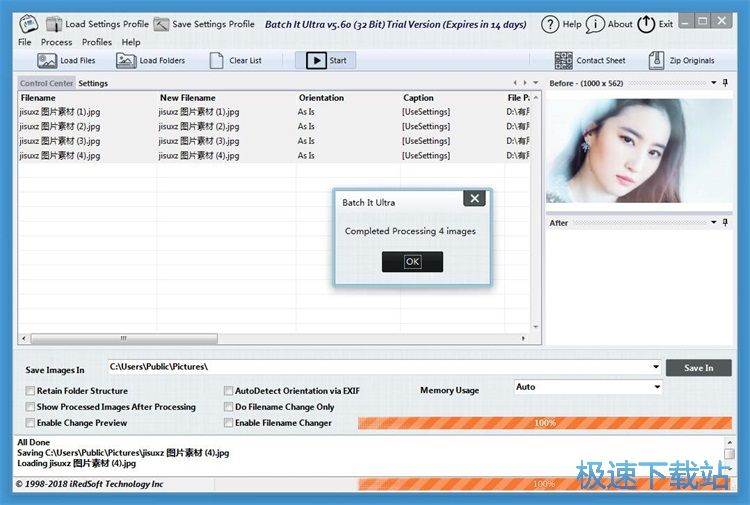
Task: Open the Profiles menu
Action: pyautogui.click(x=97, y=42)
